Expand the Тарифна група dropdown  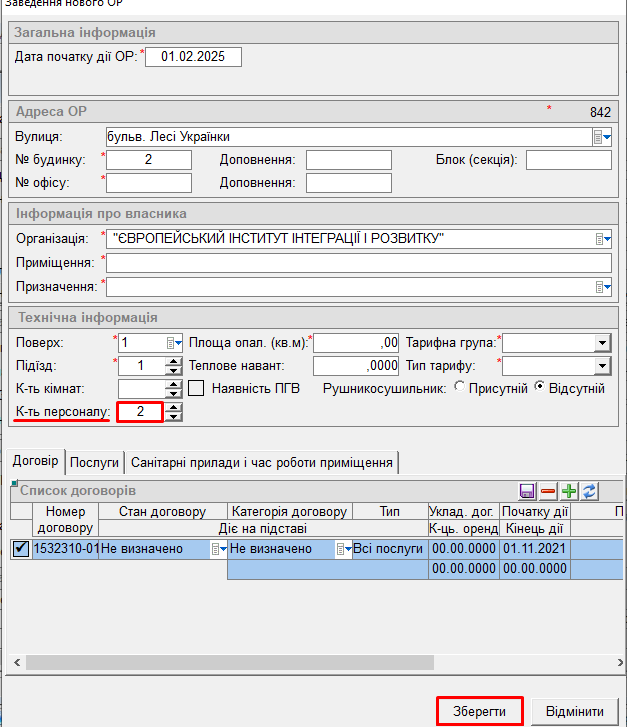click(601, 343)
